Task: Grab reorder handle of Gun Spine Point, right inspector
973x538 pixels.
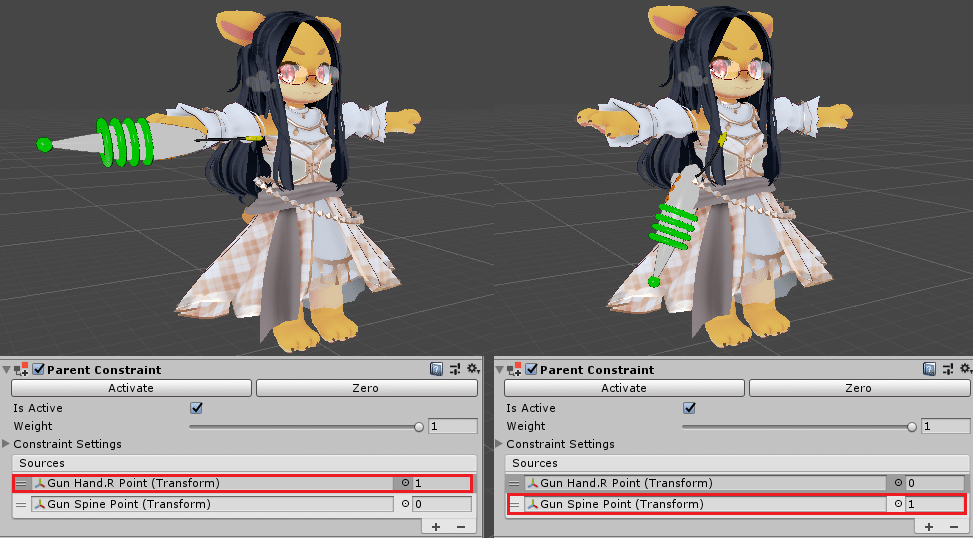Action: point(514,504)
